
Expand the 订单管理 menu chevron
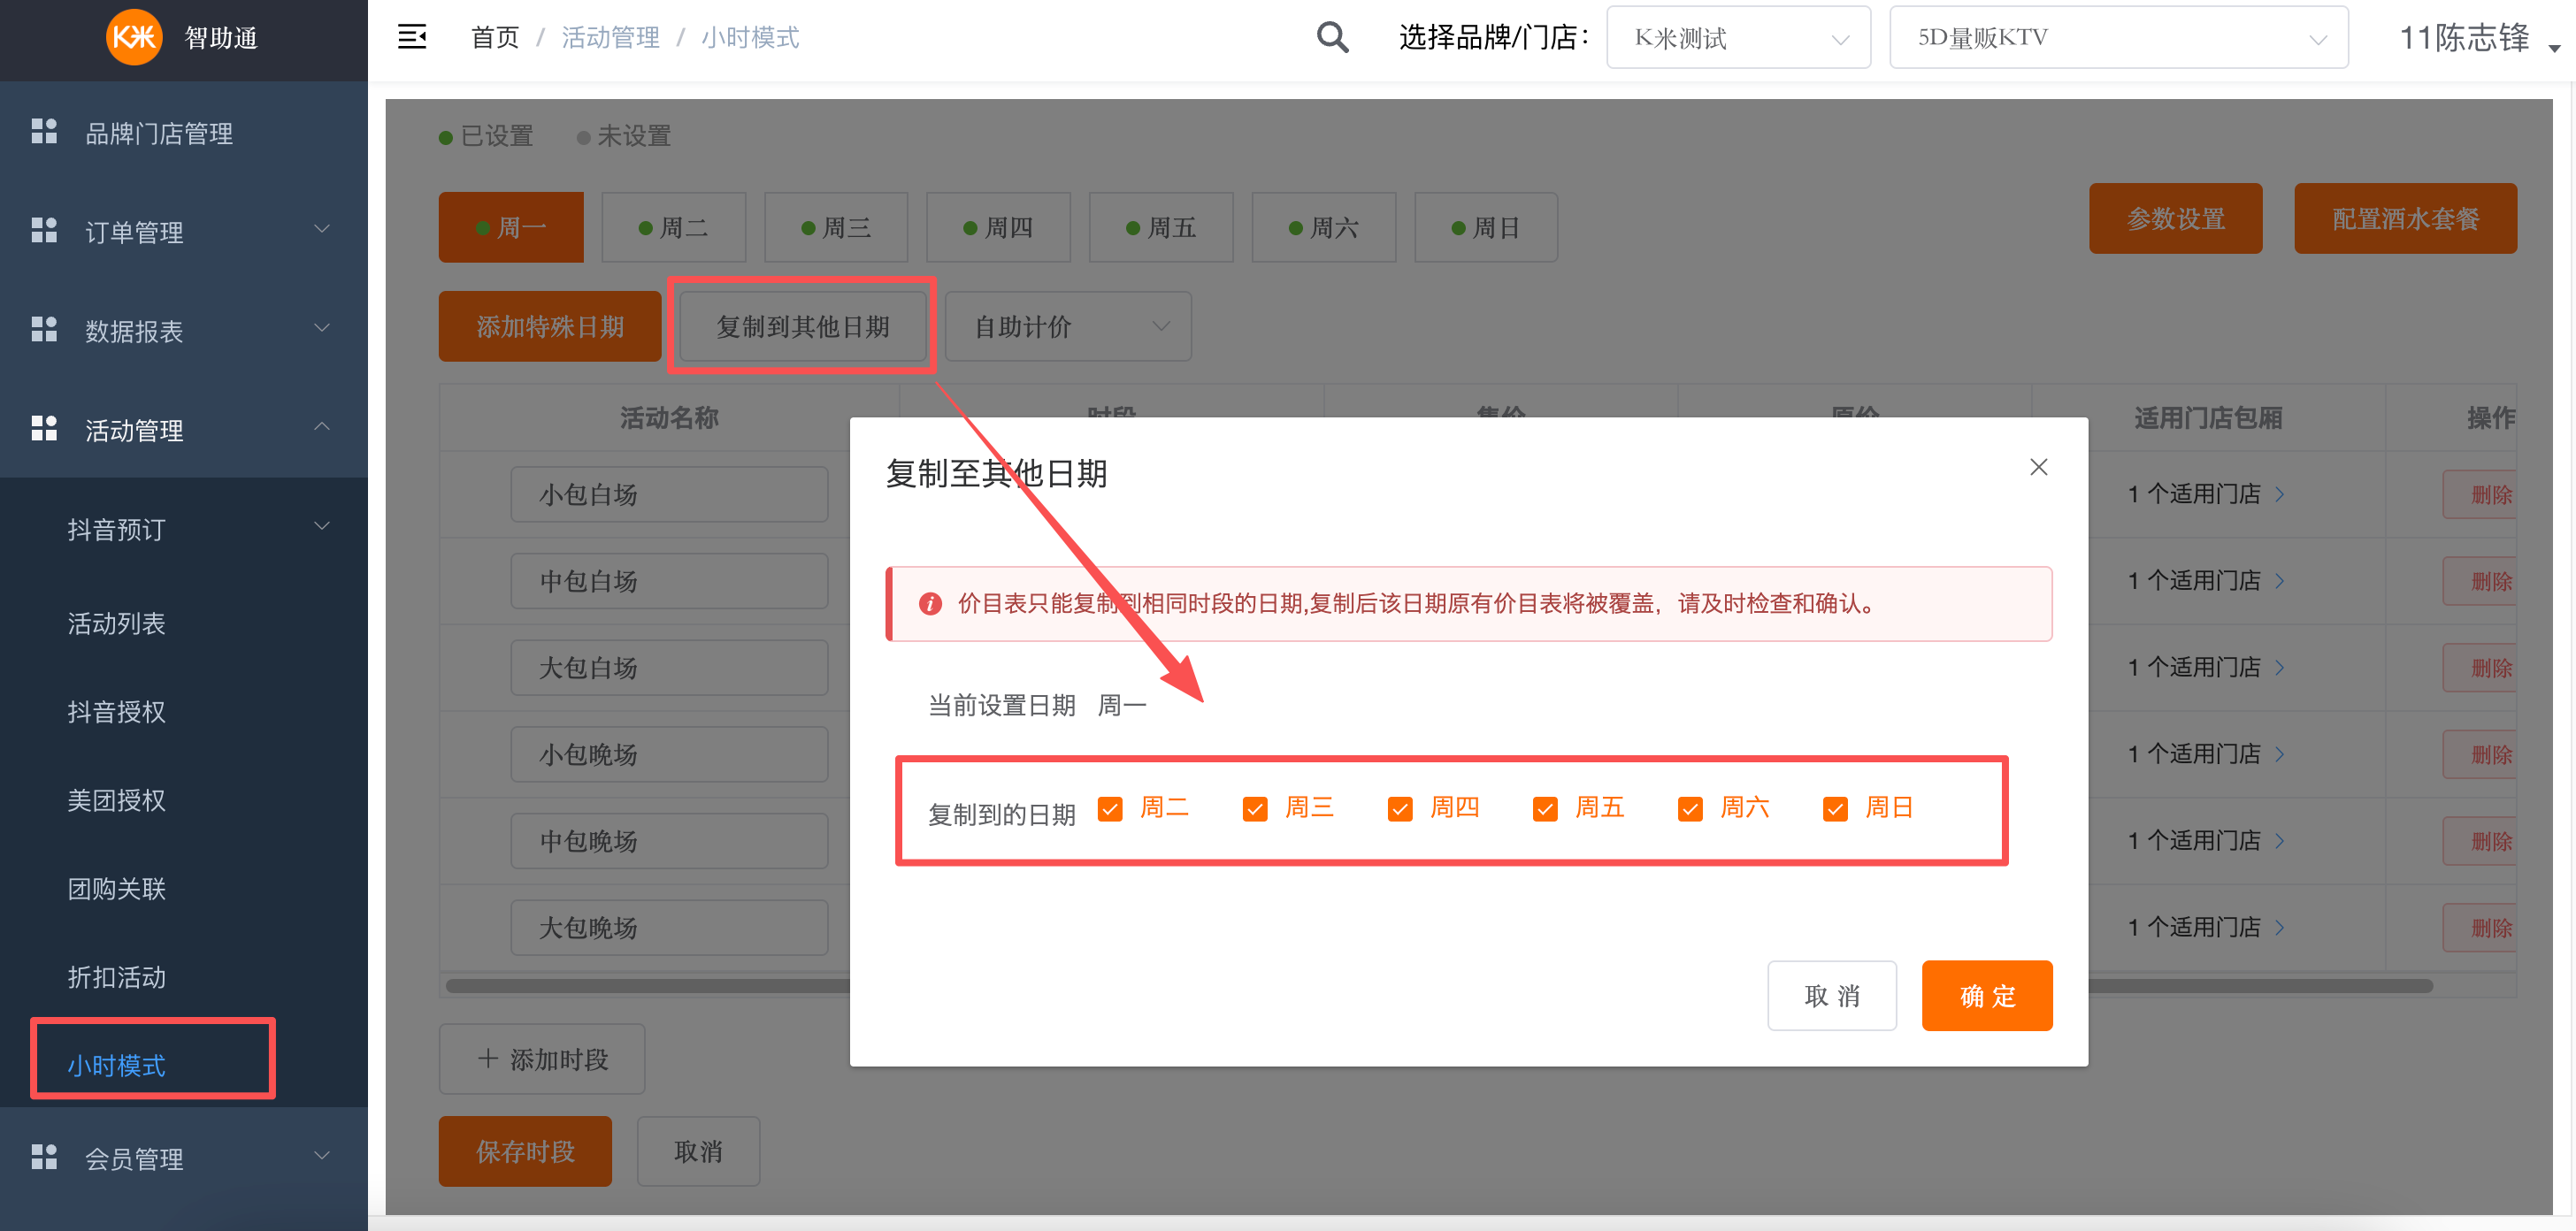pyautogui.click(x=322, y=230)
